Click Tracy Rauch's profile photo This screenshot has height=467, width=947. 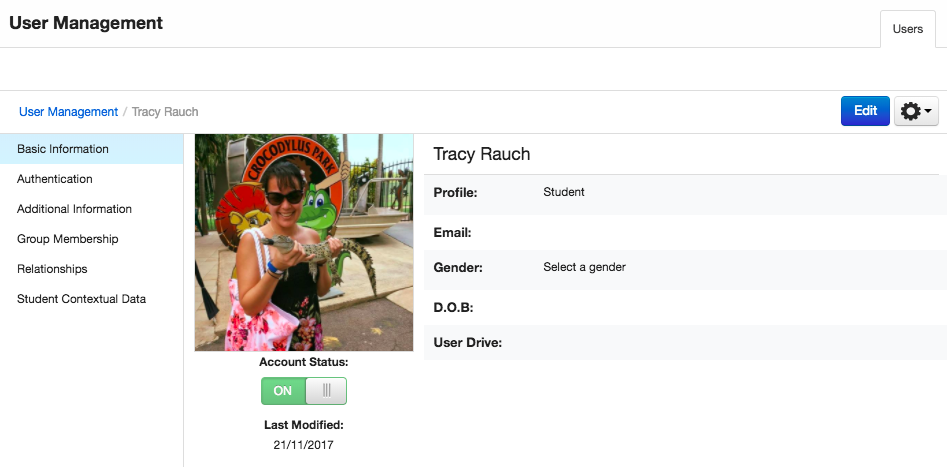[x=304, y=242]
